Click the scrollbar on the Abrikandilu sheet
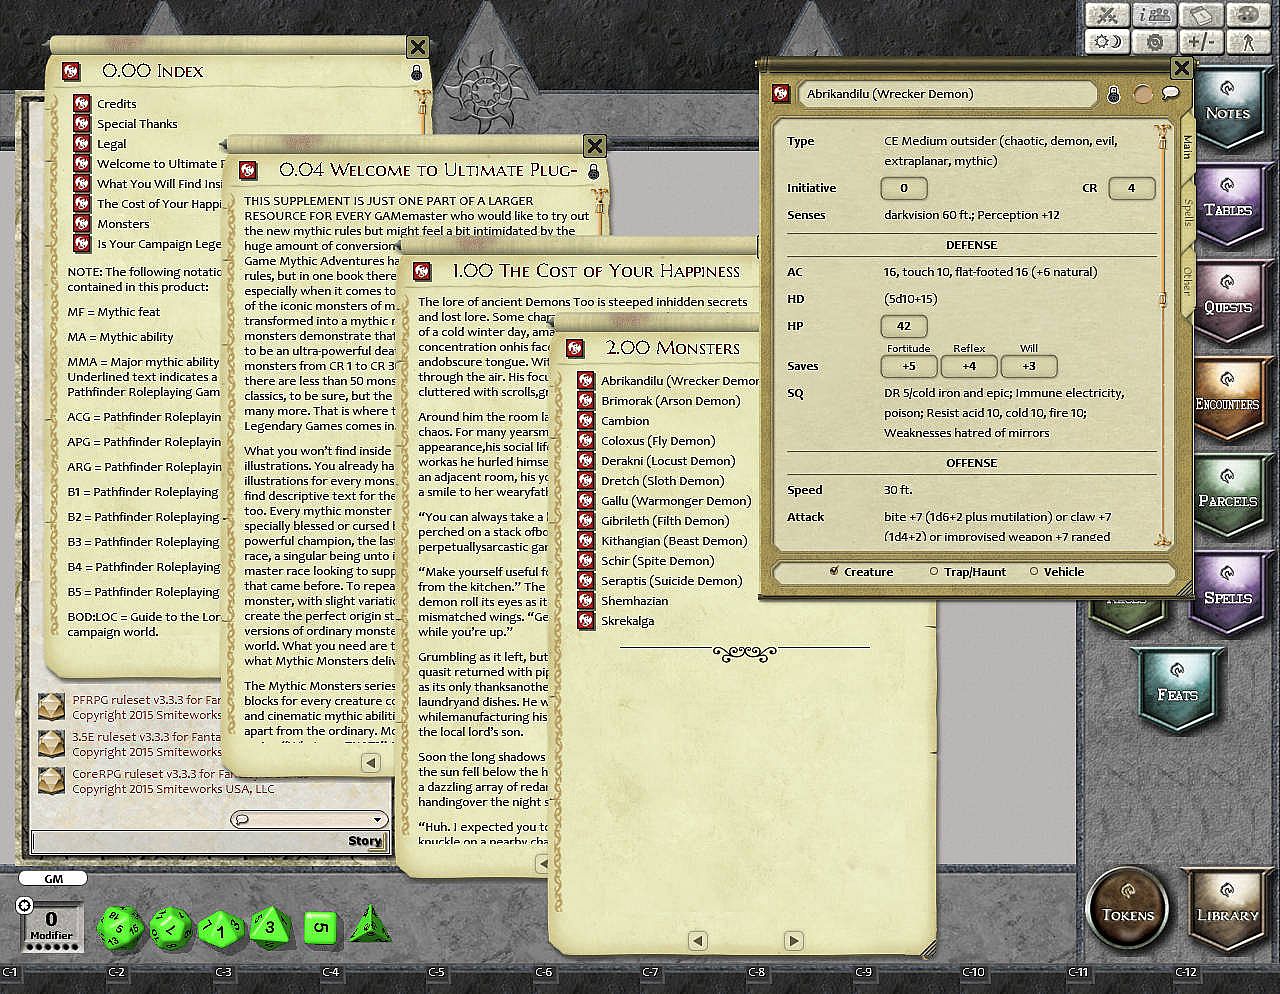This screenshot has width=1280, height=994. [x=1163, y=298]
